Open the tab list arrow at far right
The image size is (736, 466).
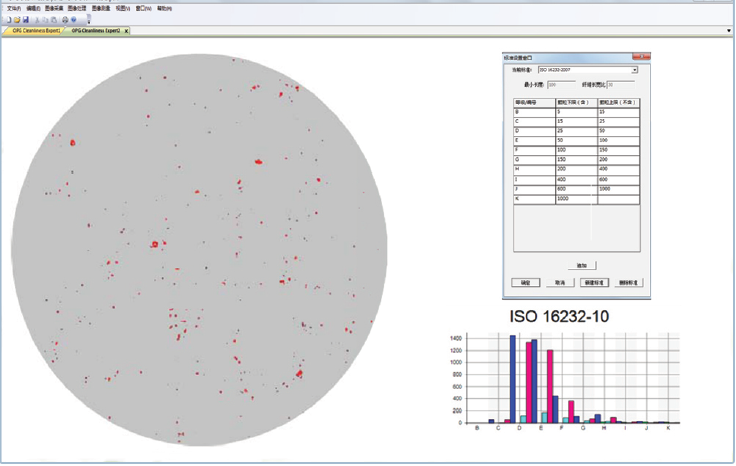point(729,31)
